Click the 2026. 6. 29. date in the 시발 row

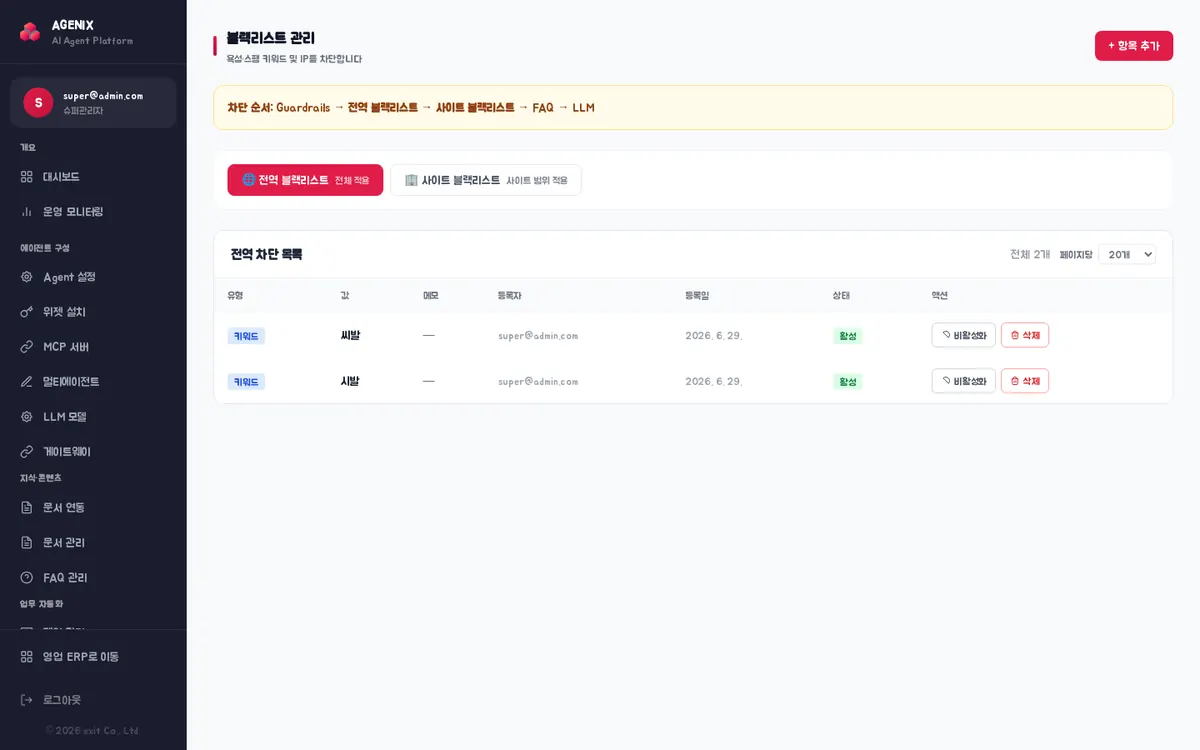(714, 382)
